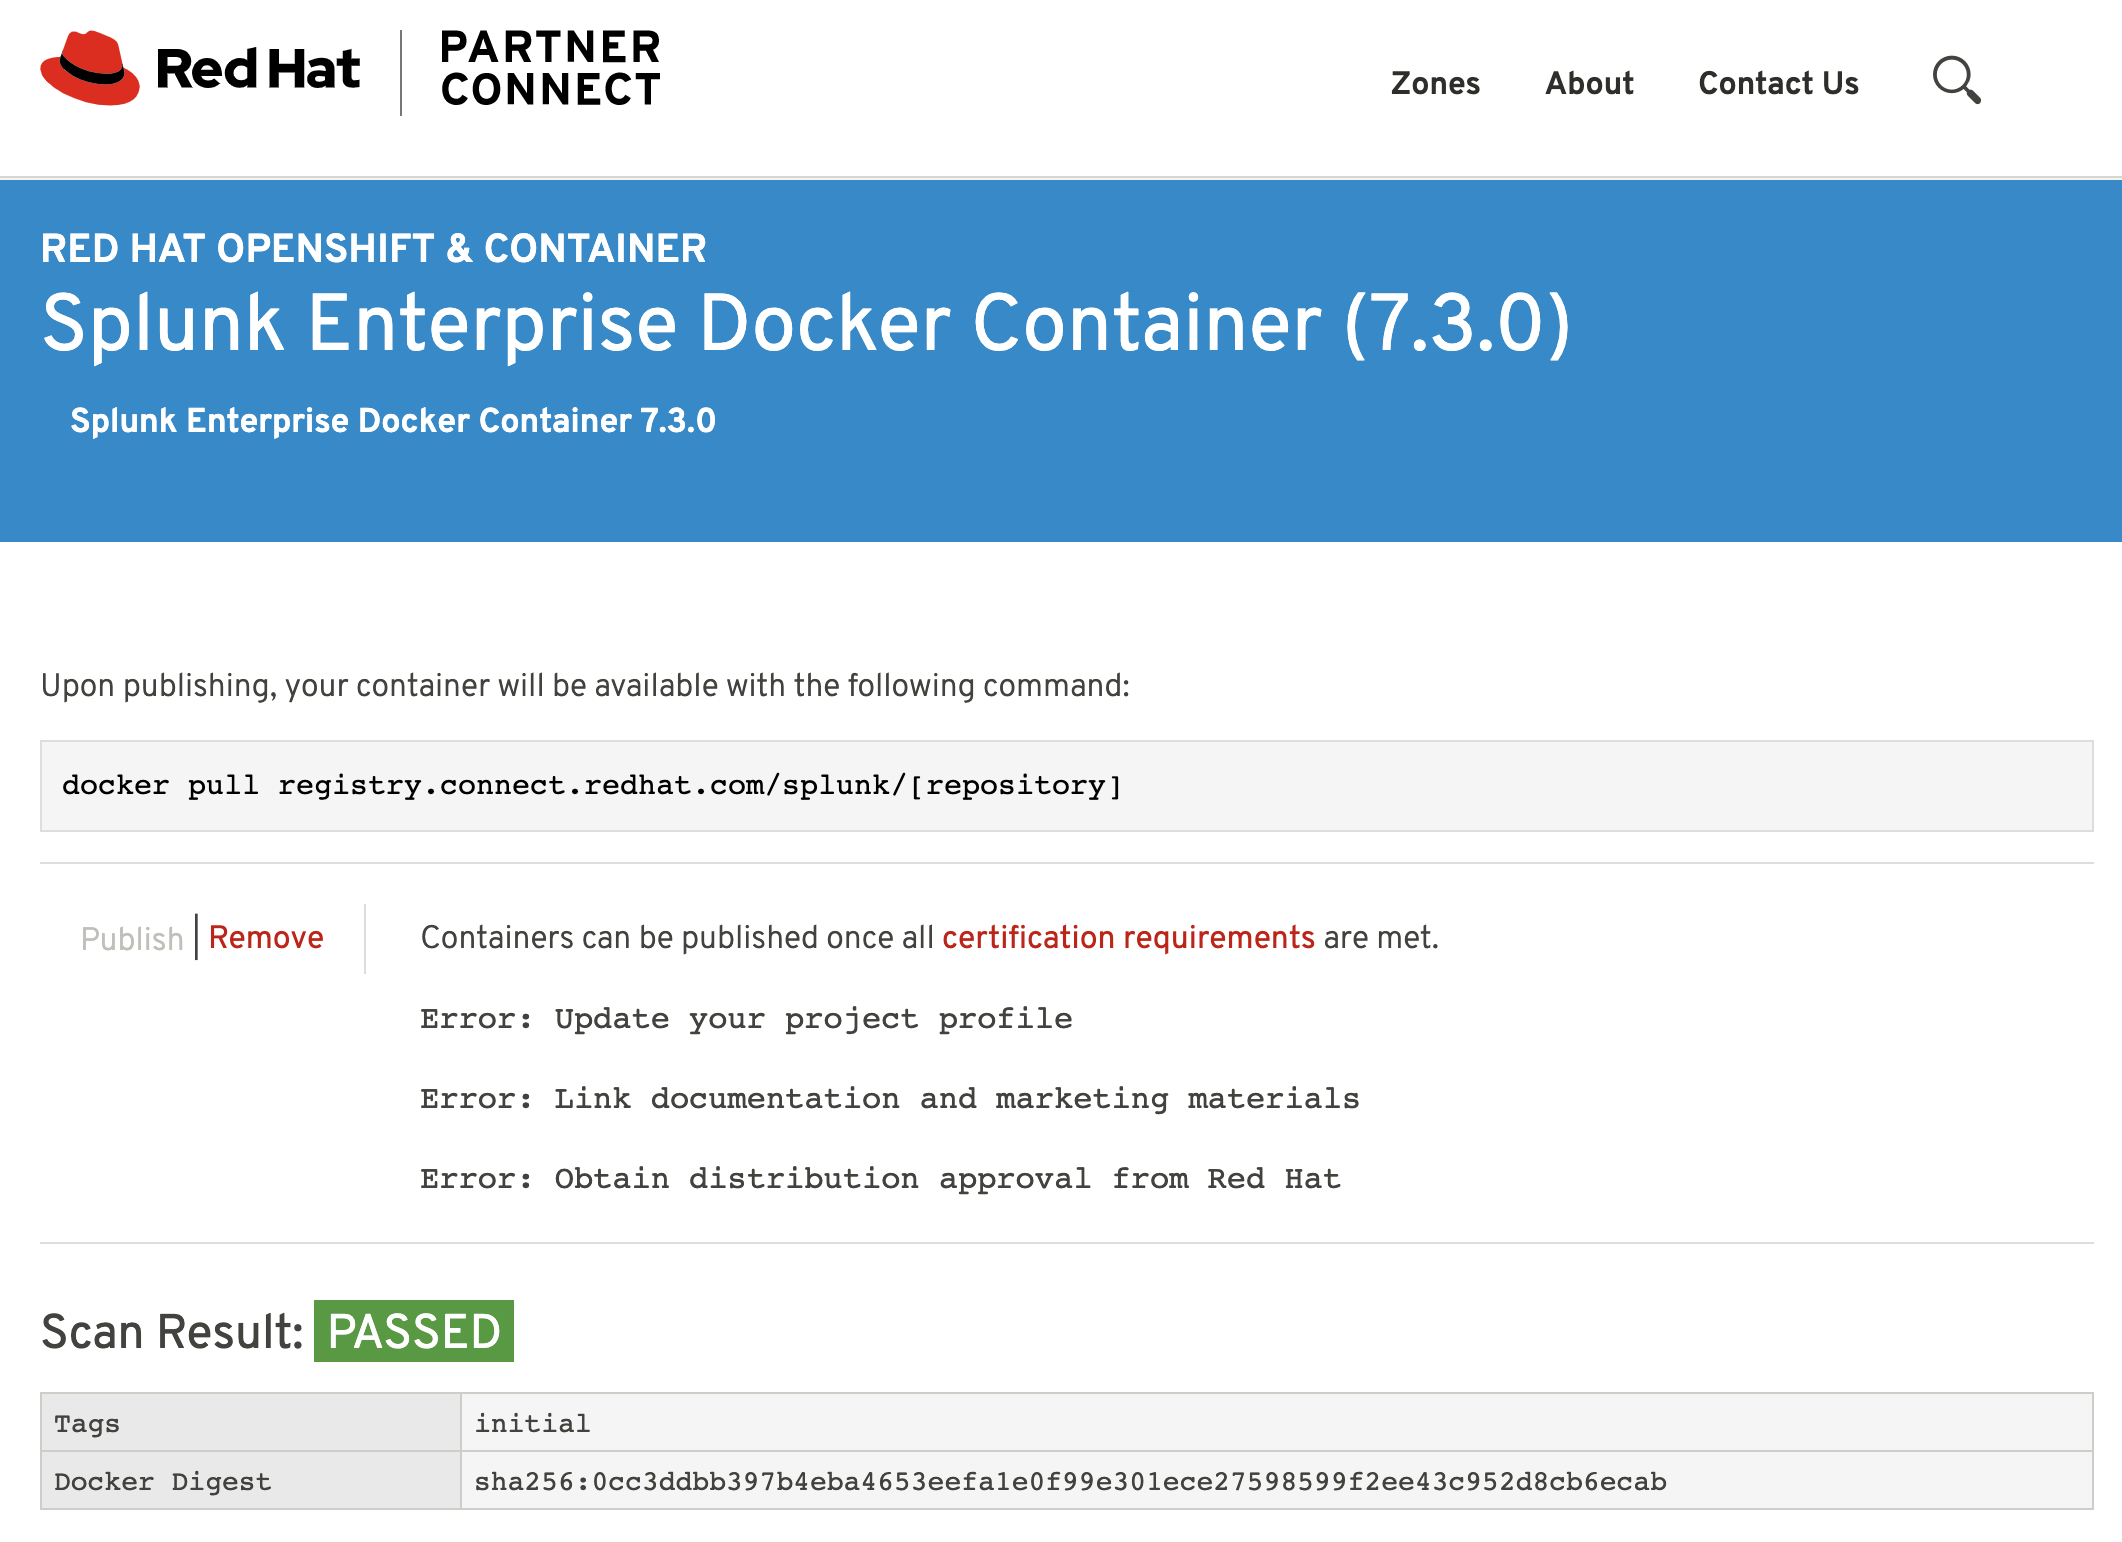Screen dimensions: 2122x1542
Task: Click the Partner Connect wordmark
Action: point(550,68)
